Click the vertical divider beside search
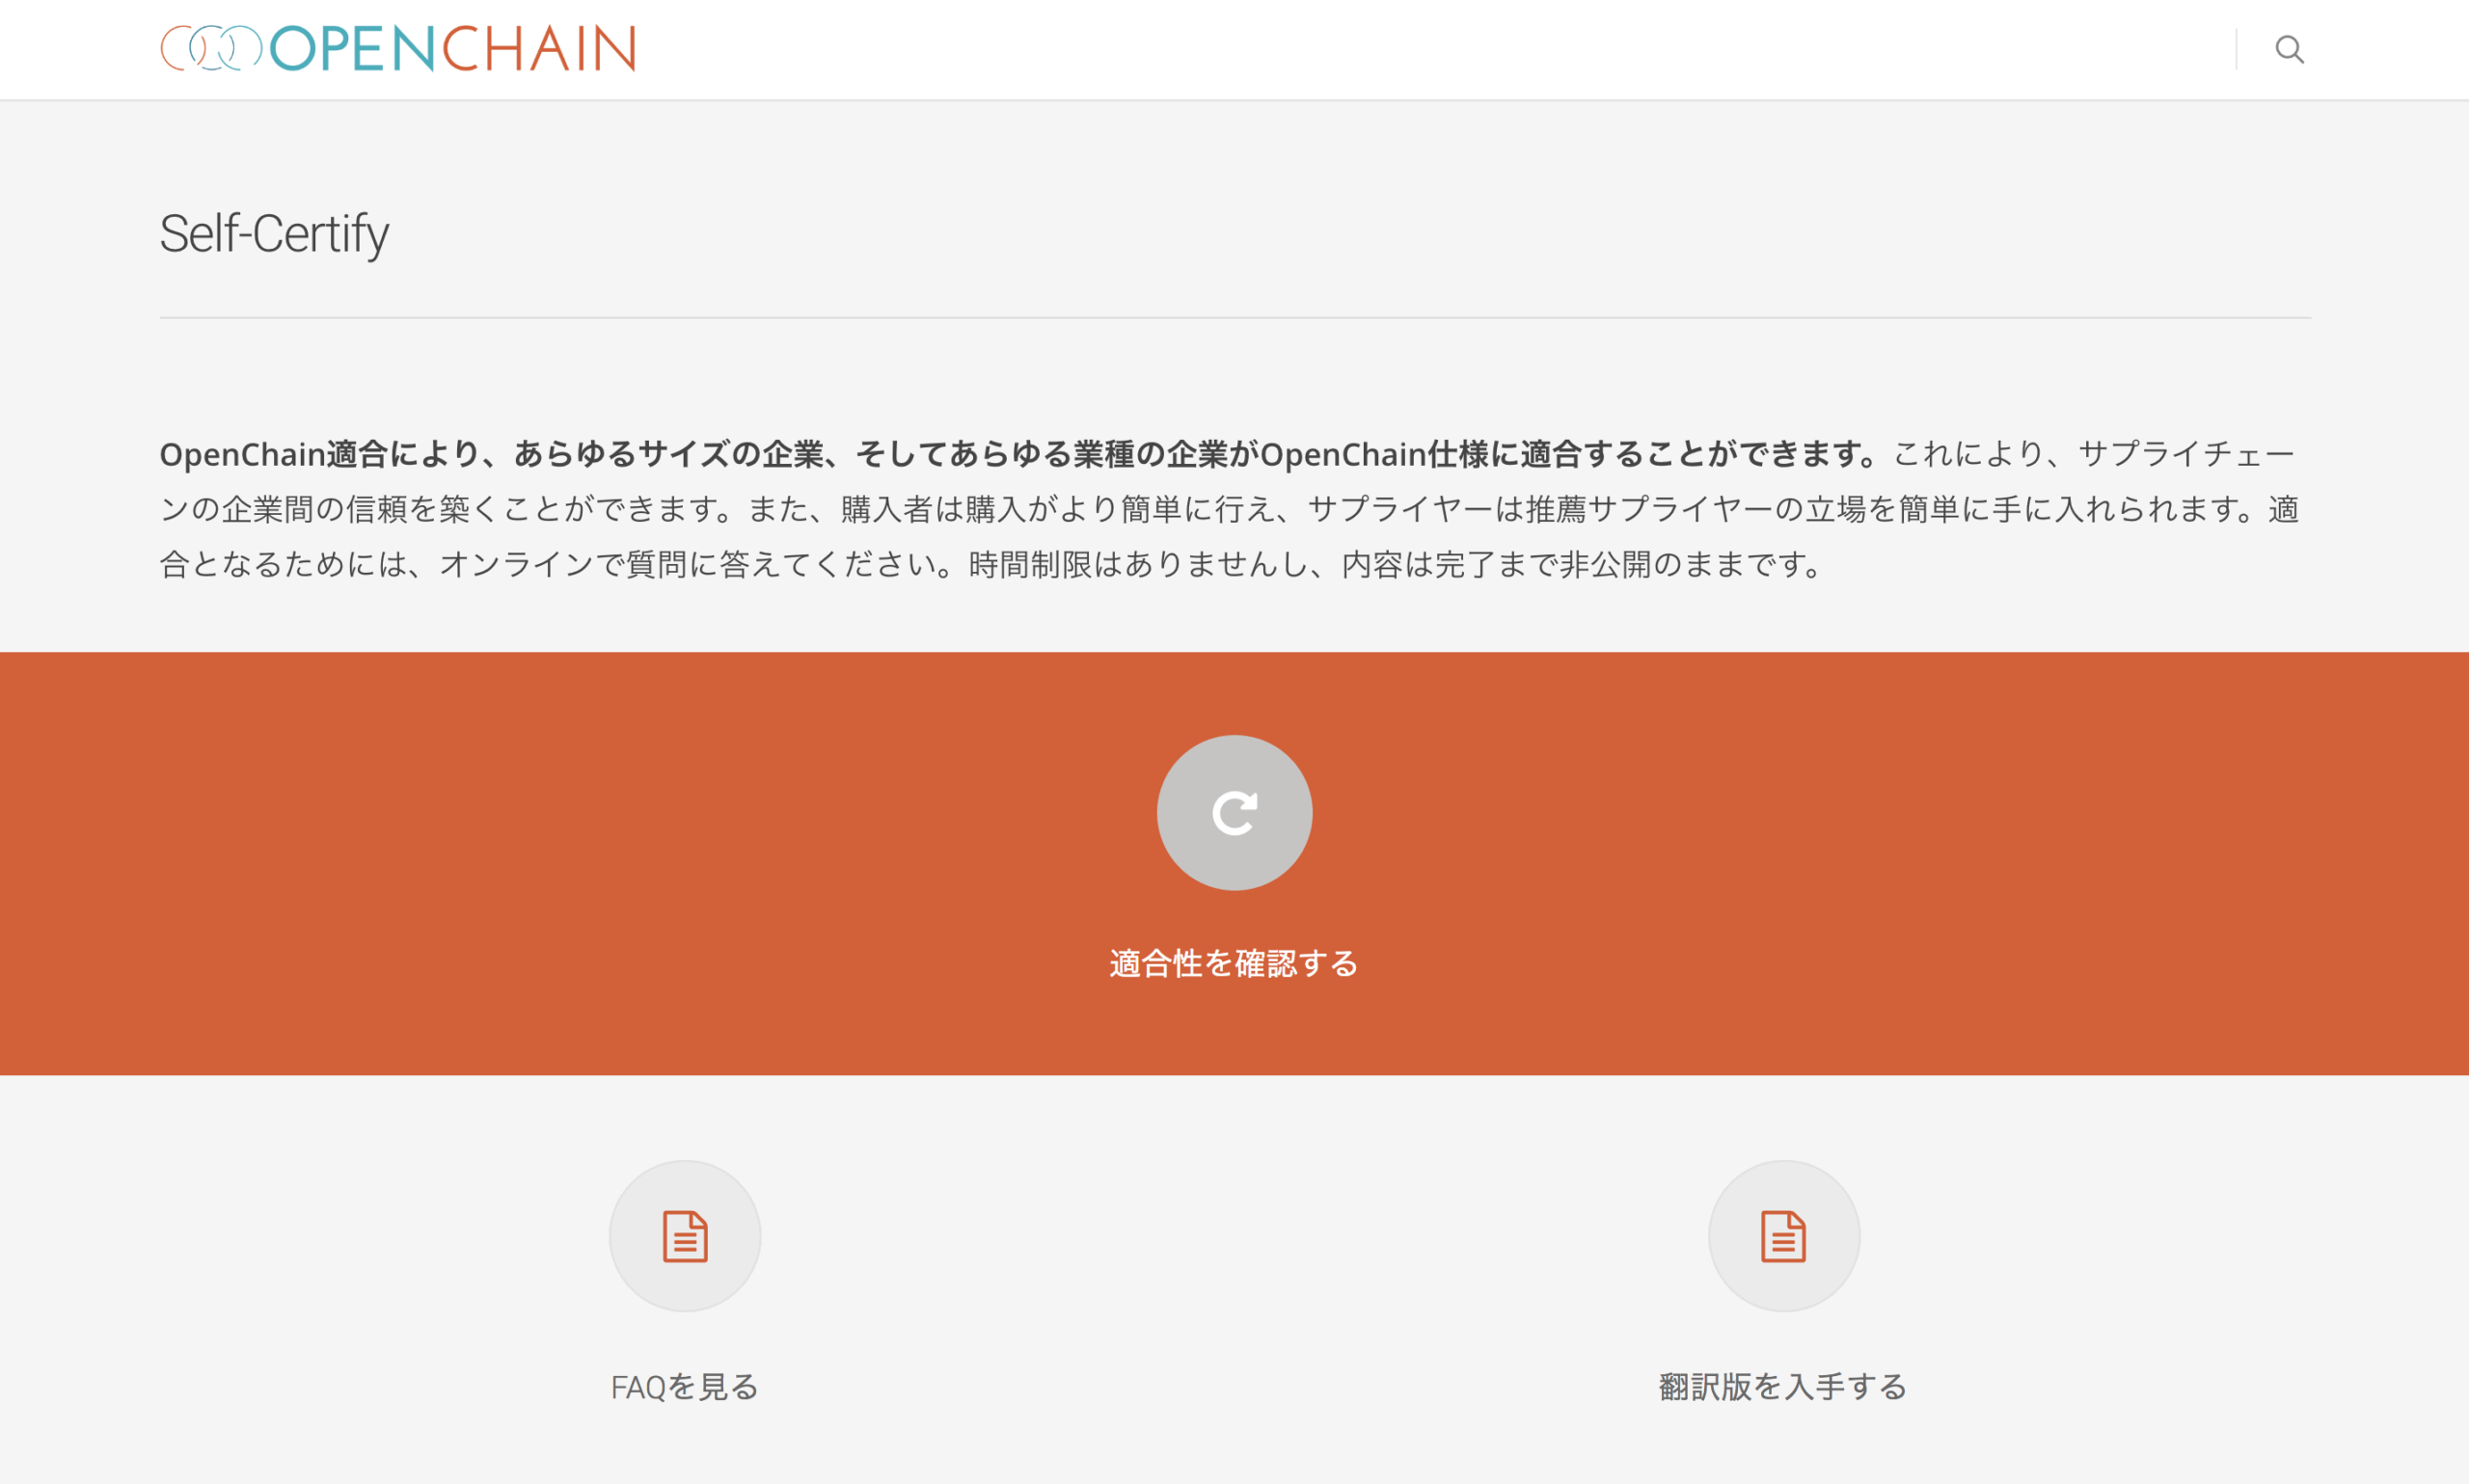 2236,49
